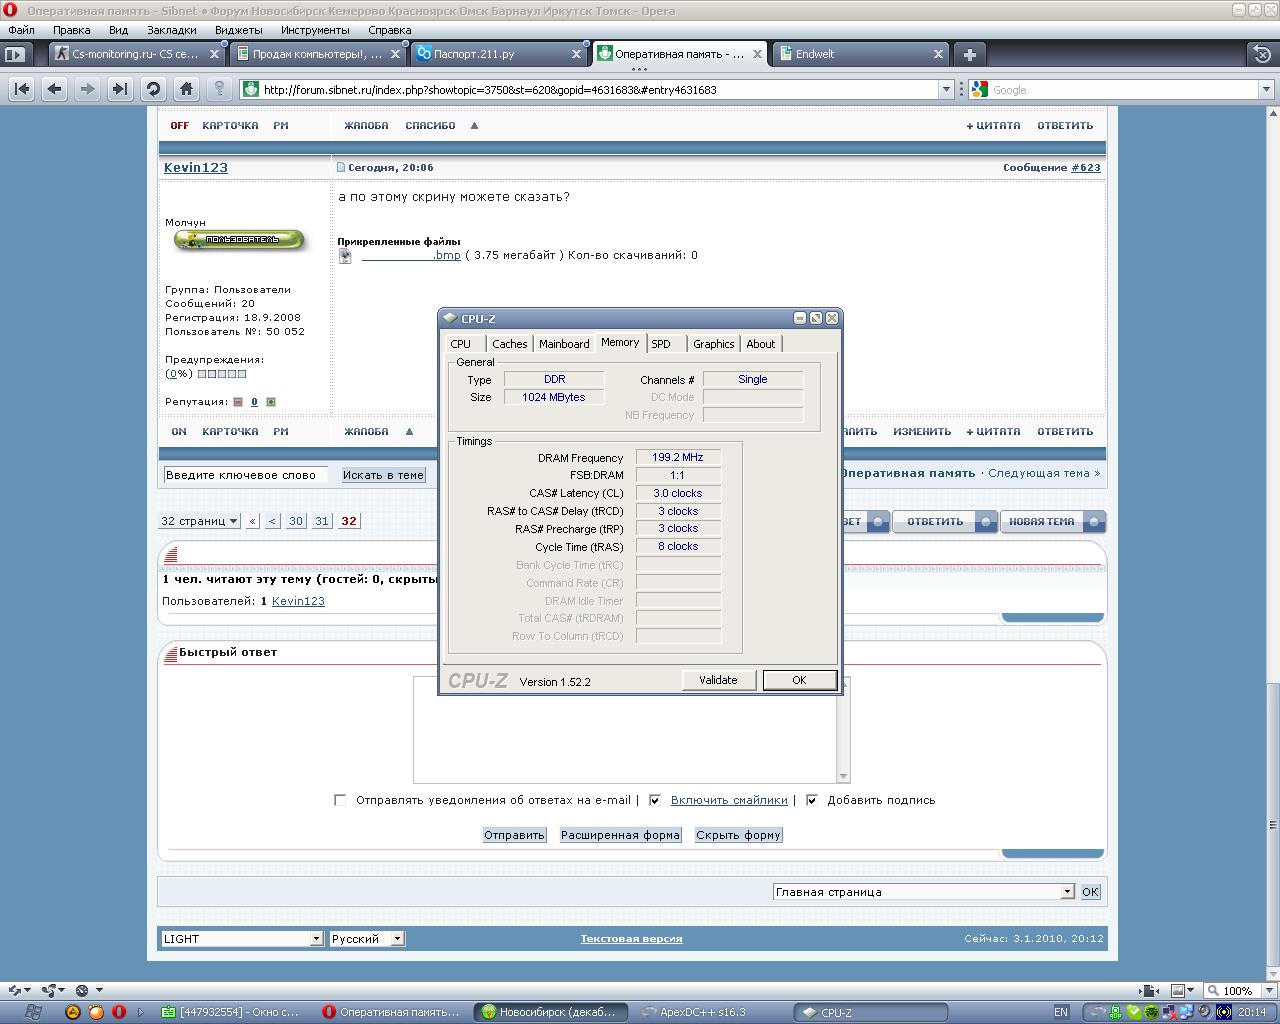The height and width of the screenshot is (1024, 1280).
Task: Click the Rewind navigation button
Action: point(22,89)
